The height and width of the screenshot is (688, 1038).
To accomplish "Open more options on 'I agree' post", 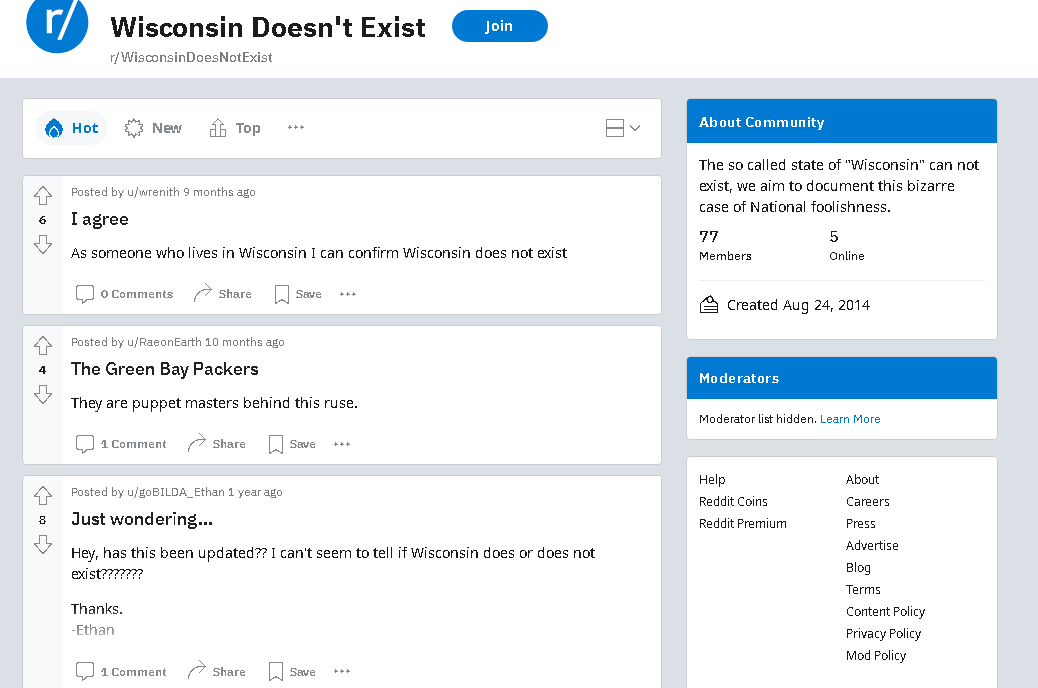I will (x=348, y=294).
